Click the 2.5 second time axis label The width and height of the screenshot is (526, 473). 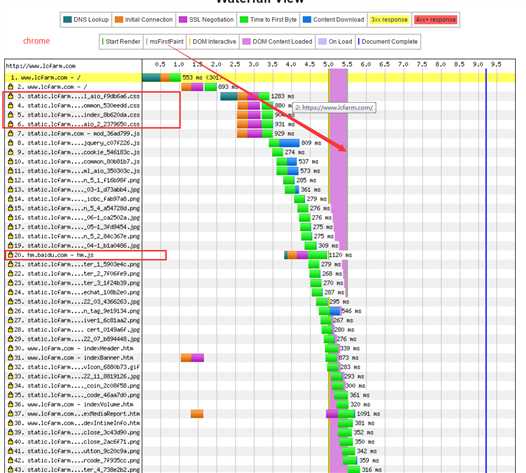235,64
